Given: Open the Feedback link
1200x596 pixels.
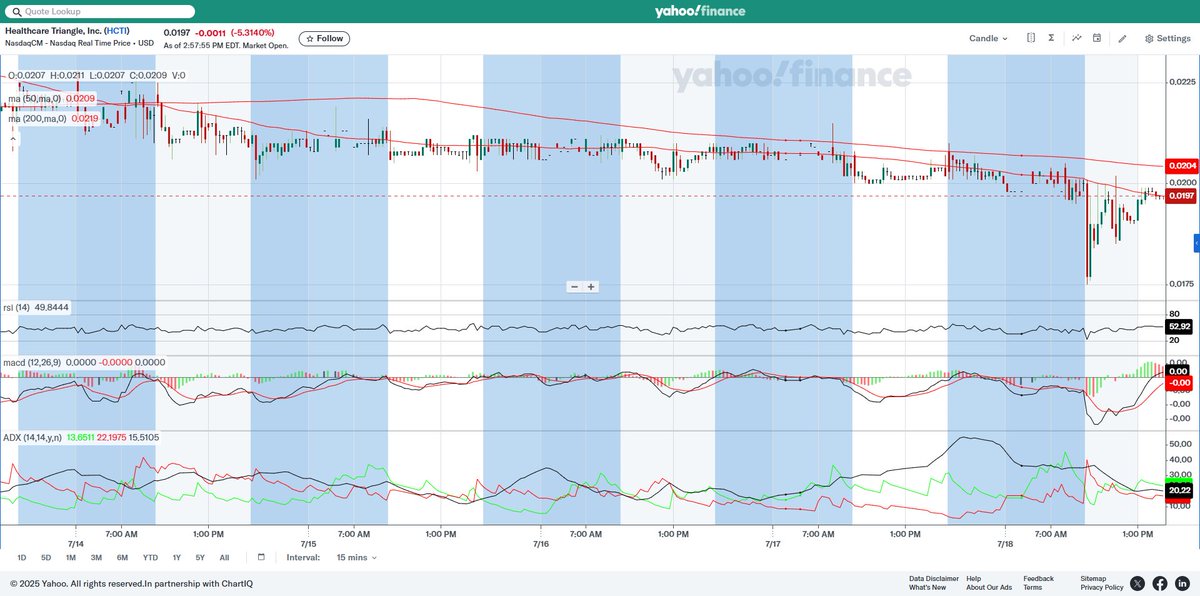Looking at the screenshot, I should [1038, 578].
